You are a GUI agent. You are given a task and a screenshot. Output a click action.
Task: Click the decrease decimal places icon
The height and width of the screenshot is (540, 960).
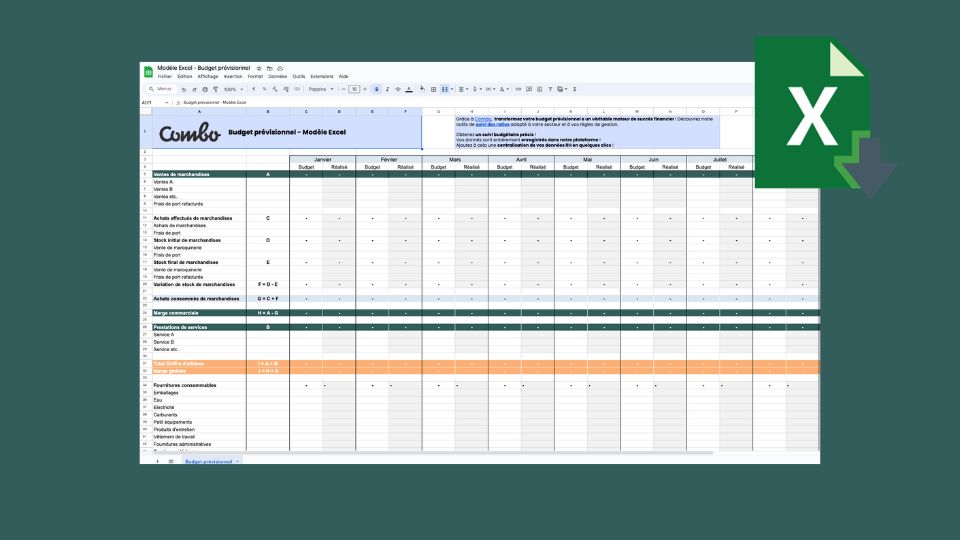click(275, 89)
